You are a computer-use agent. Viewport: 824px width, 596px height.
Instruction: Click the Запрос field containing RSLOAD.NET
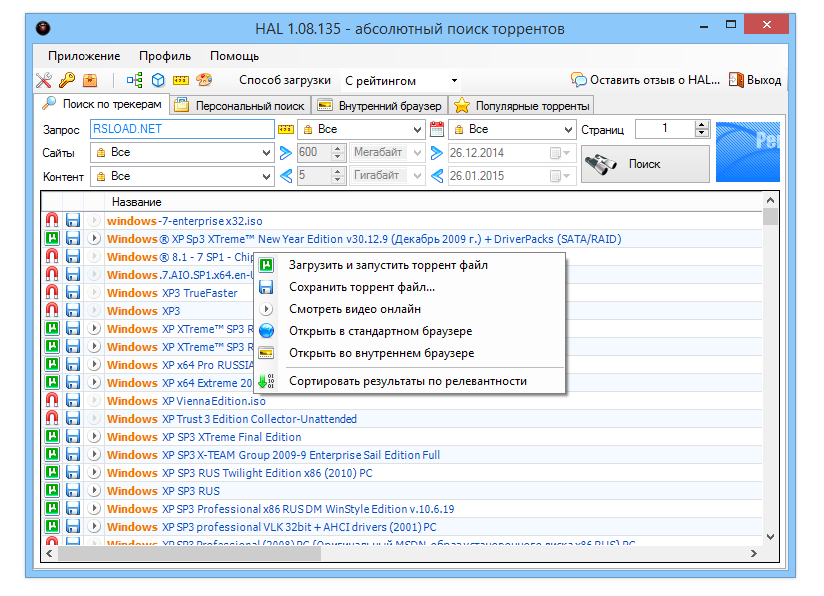point(180,129)
